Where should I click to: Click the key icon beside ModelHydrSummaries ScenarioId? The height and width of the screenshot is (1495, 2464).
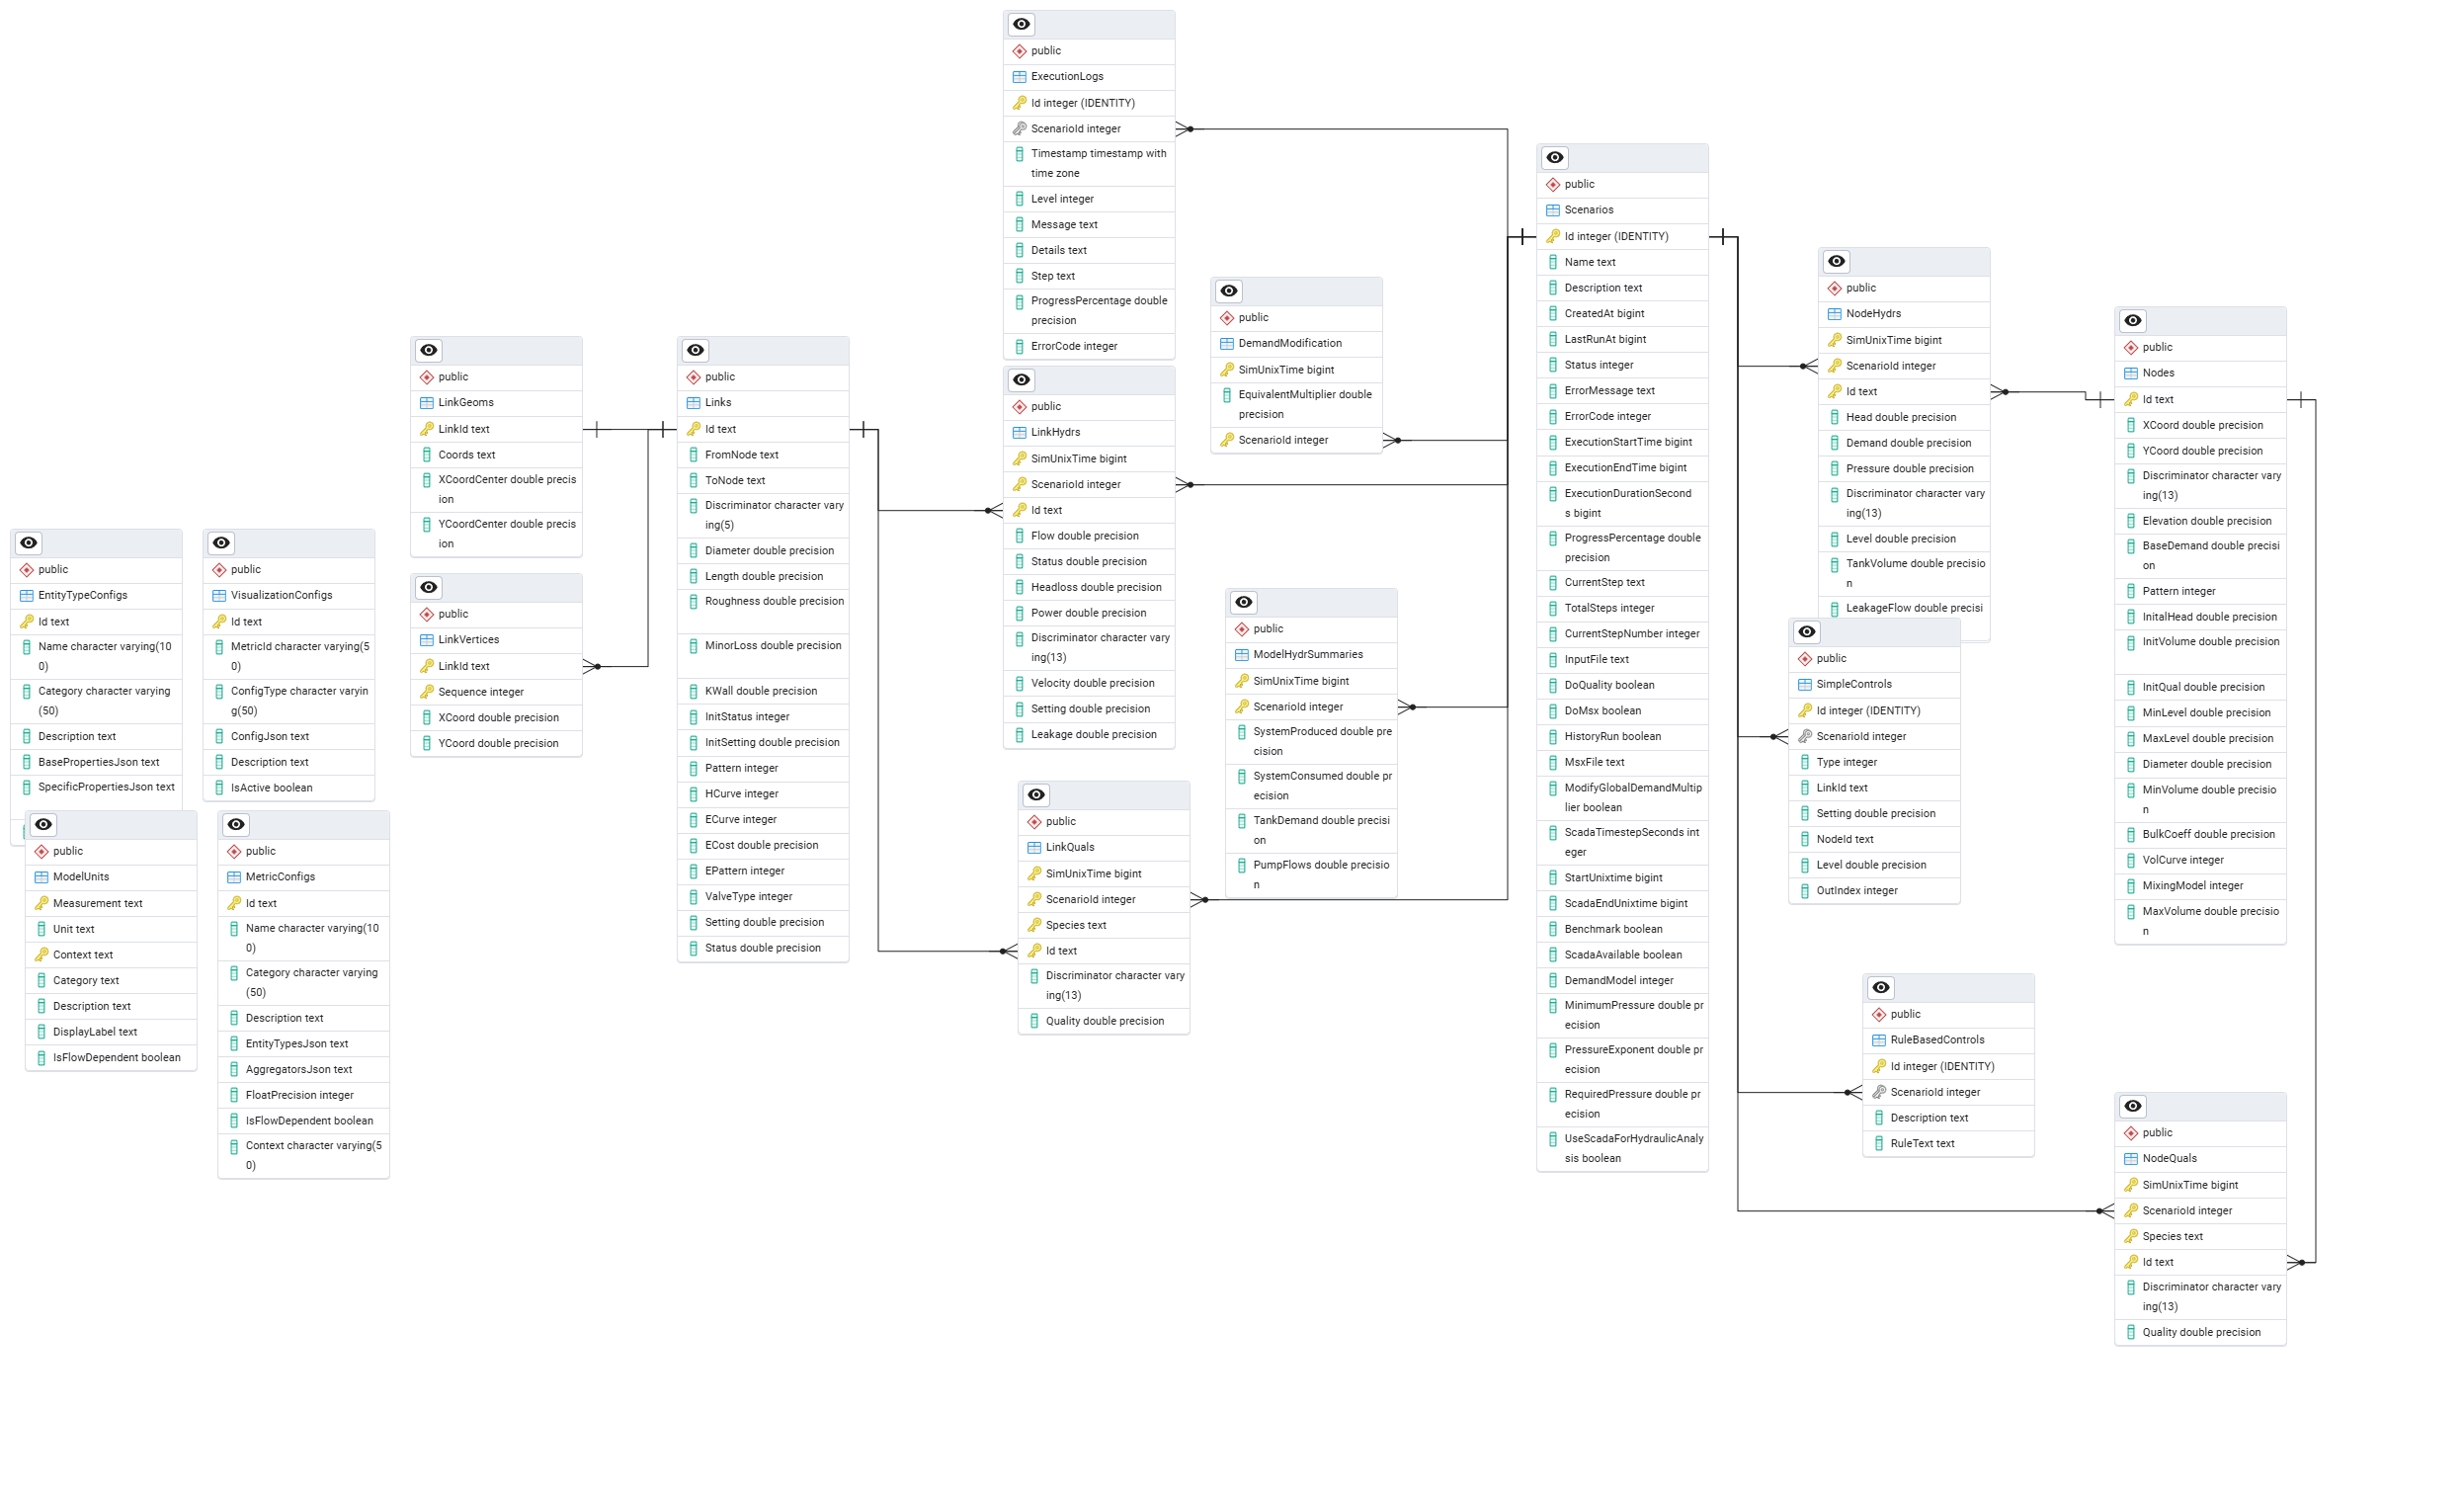(1241, 707)
